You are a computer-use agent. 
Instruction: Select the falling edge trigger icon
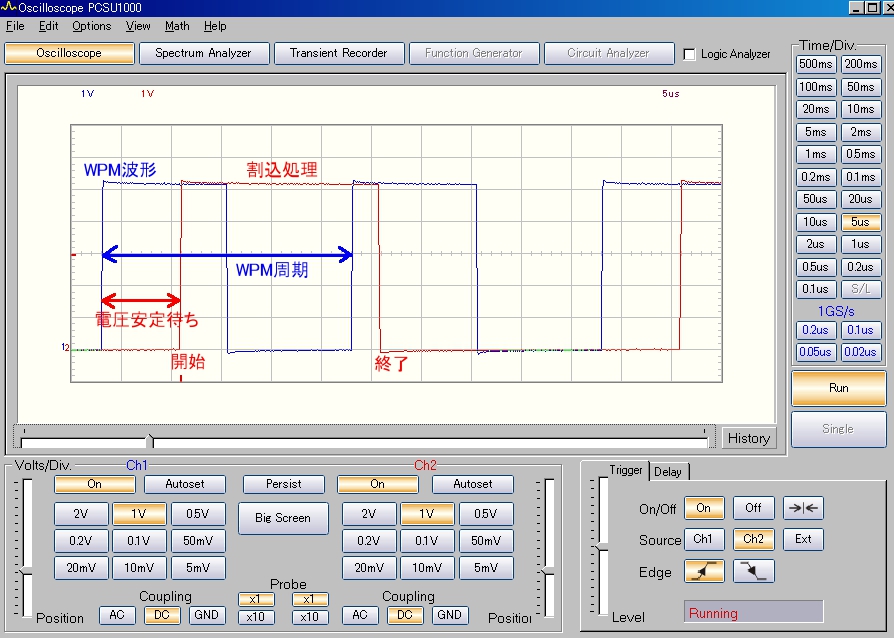[753, 571]
